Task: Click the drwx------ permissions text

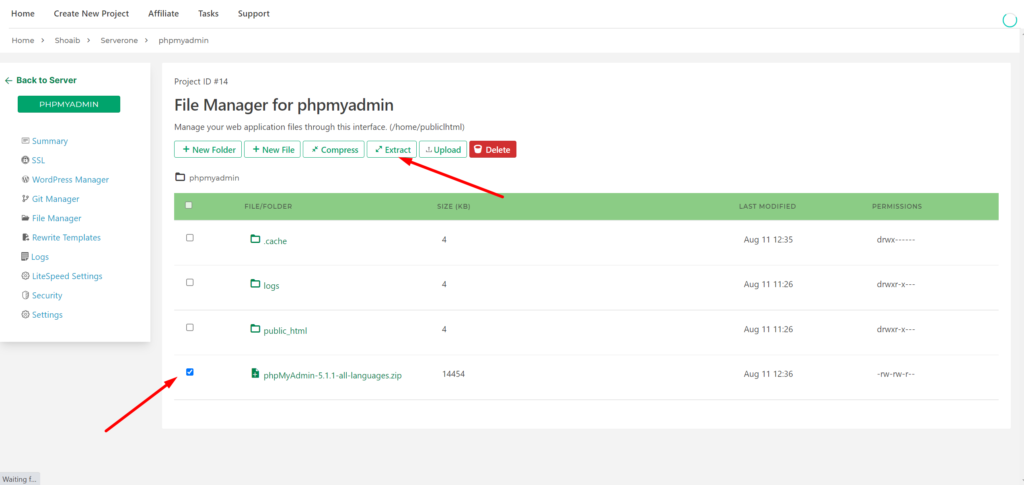Action: pyautogui.click(x=896, y=240)
